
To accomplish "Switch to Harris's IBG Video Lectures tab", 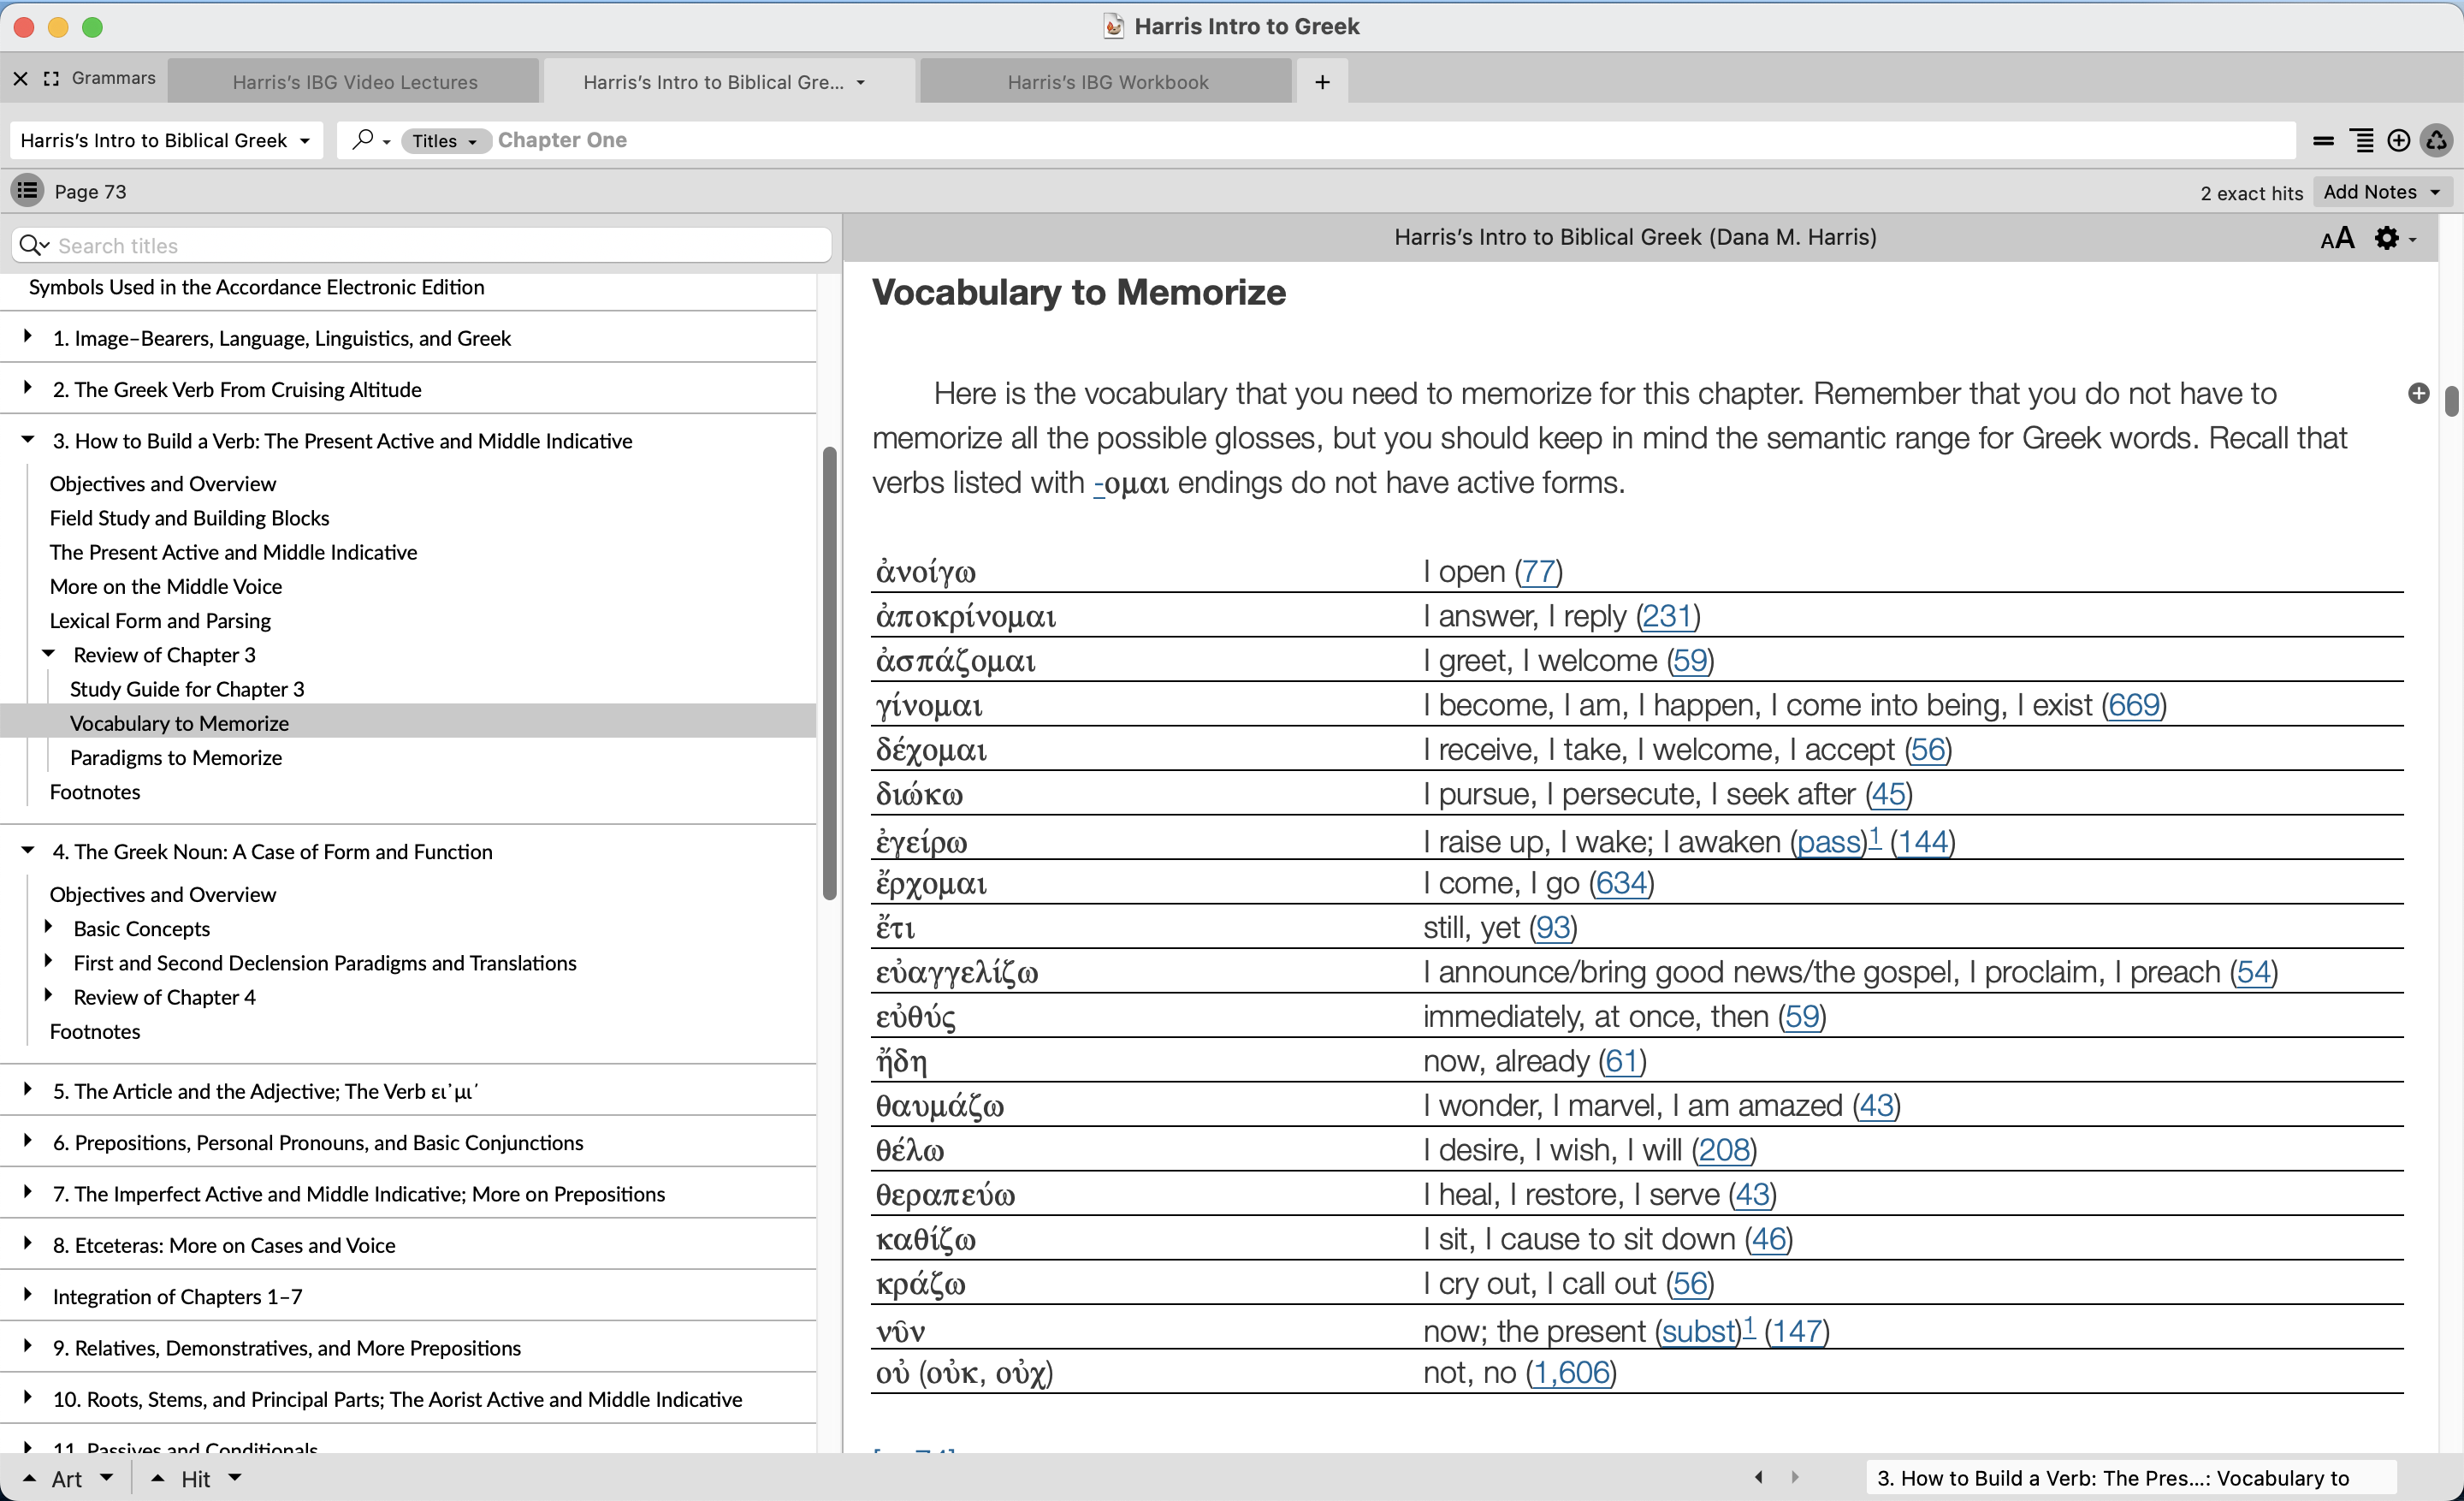I will [354, 82].
